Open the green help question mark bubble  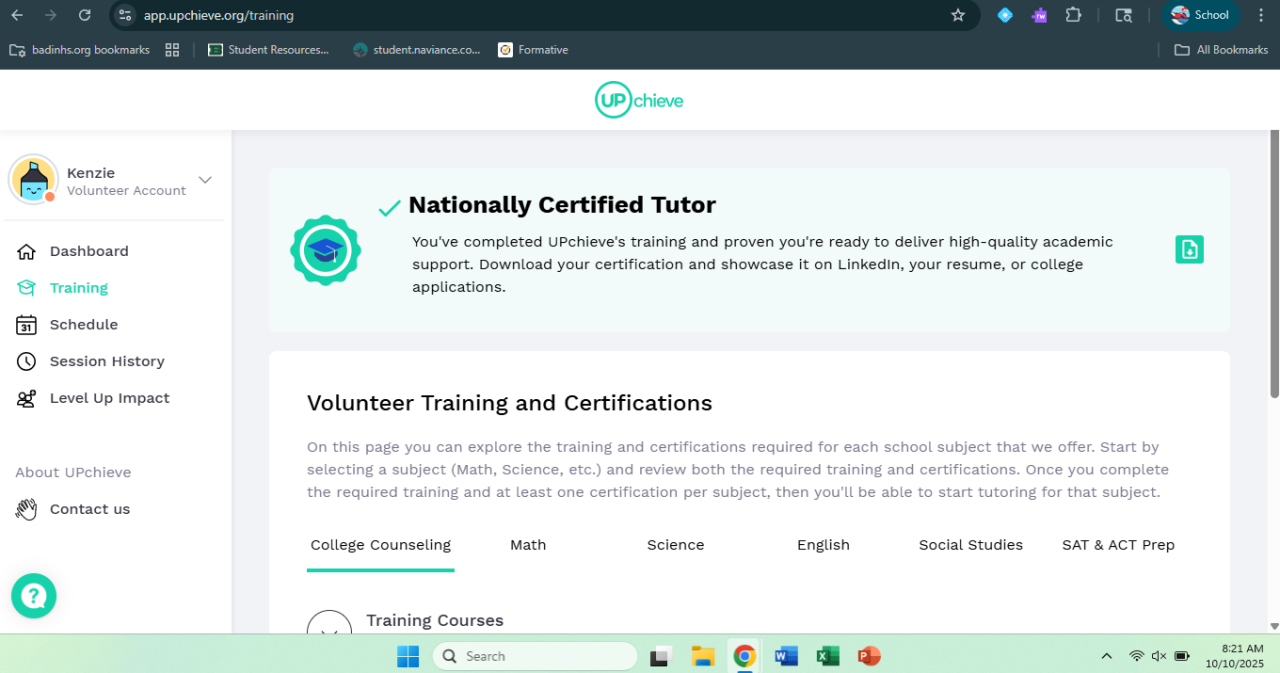34,596
